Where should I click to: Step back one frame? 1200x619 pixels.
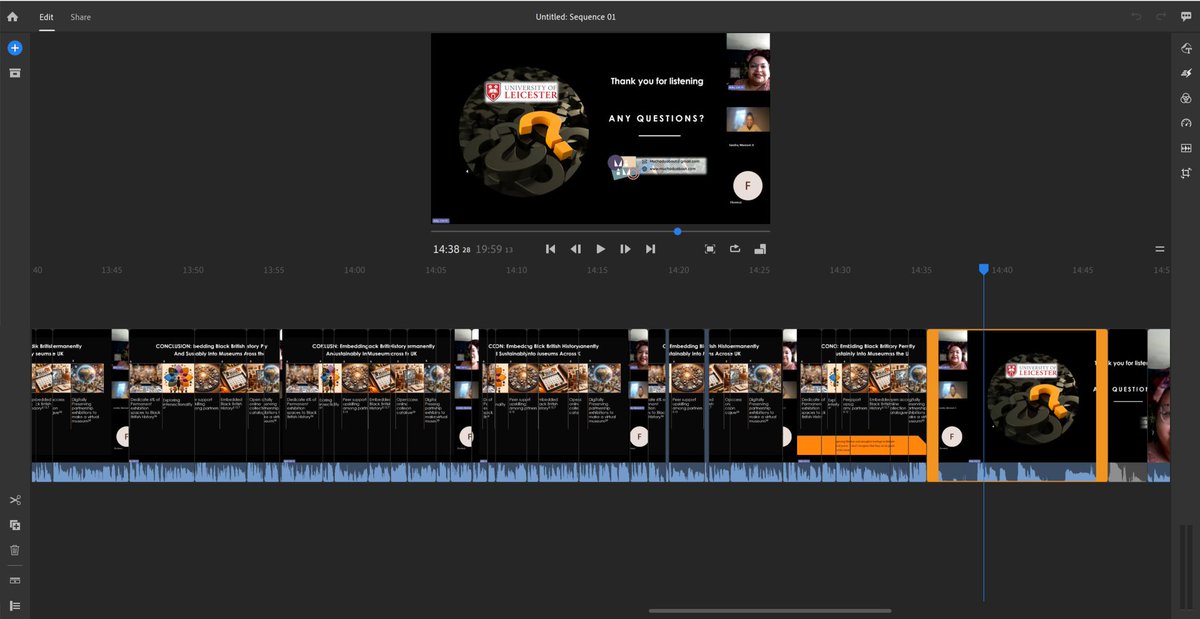click(575, 249)
